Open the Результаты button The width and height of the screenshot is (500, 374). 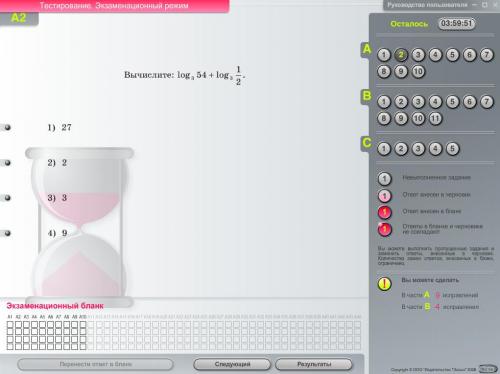(x=314, y=364)
